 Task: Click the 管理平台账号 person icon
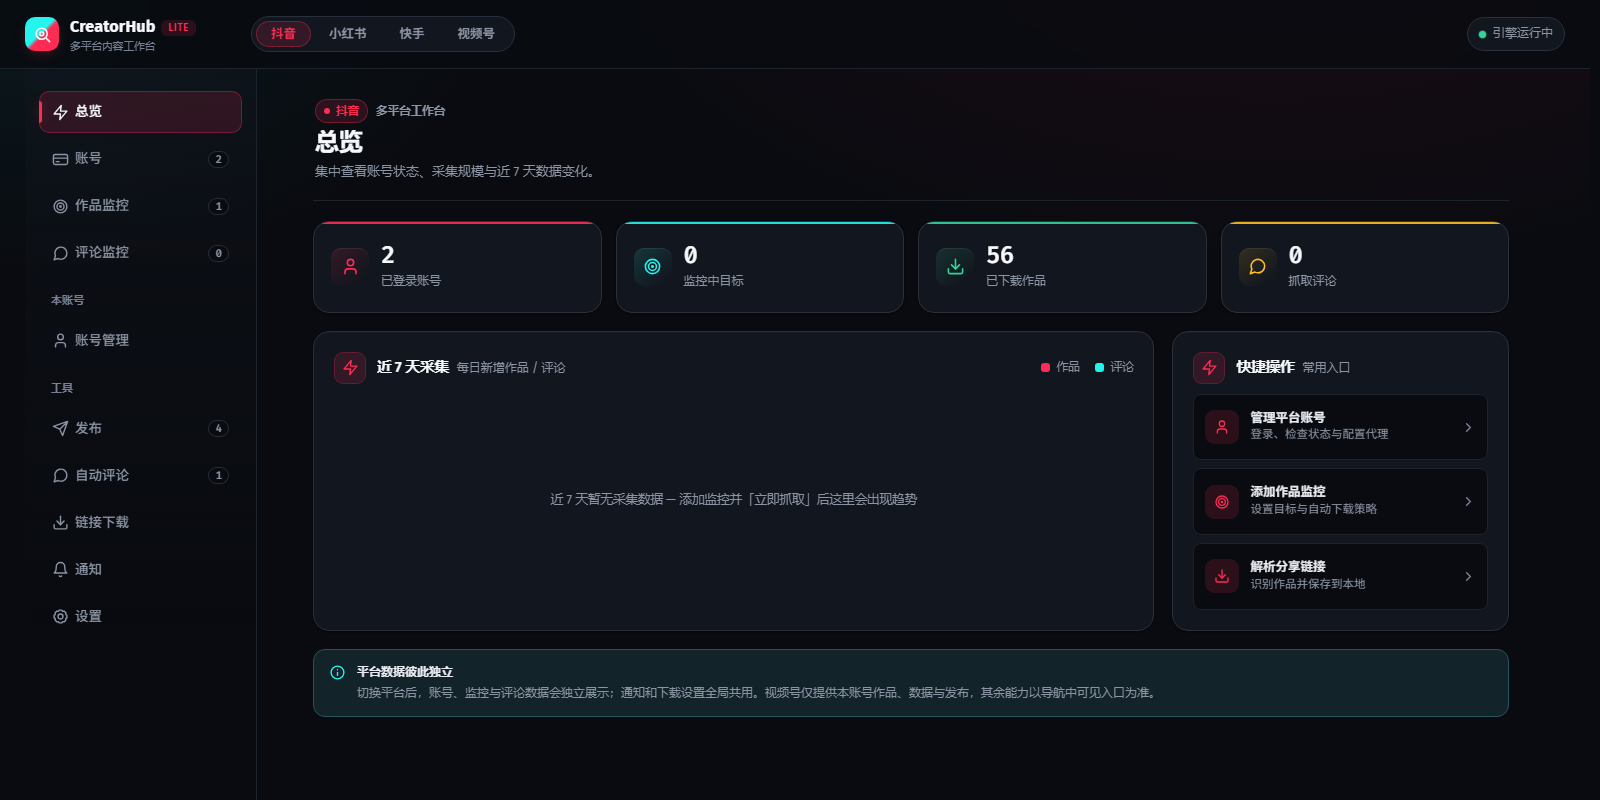(1222, 427)
